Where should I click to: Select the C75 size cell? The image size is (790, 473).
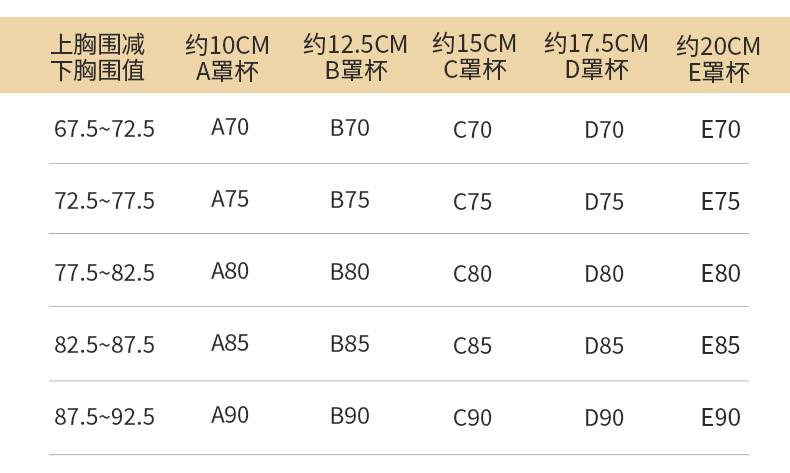472,202
